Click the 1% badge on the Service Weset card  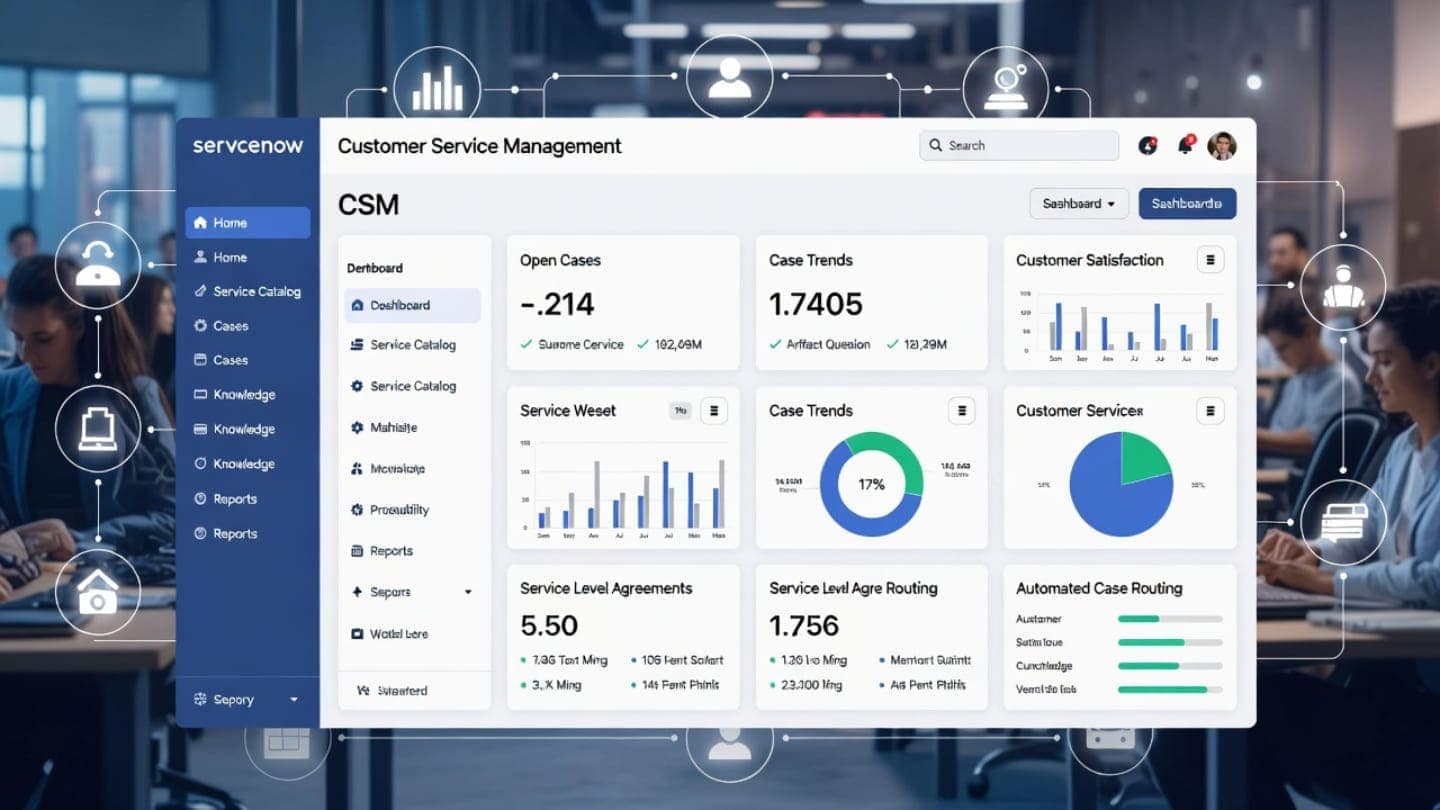(x=680, y=410)
